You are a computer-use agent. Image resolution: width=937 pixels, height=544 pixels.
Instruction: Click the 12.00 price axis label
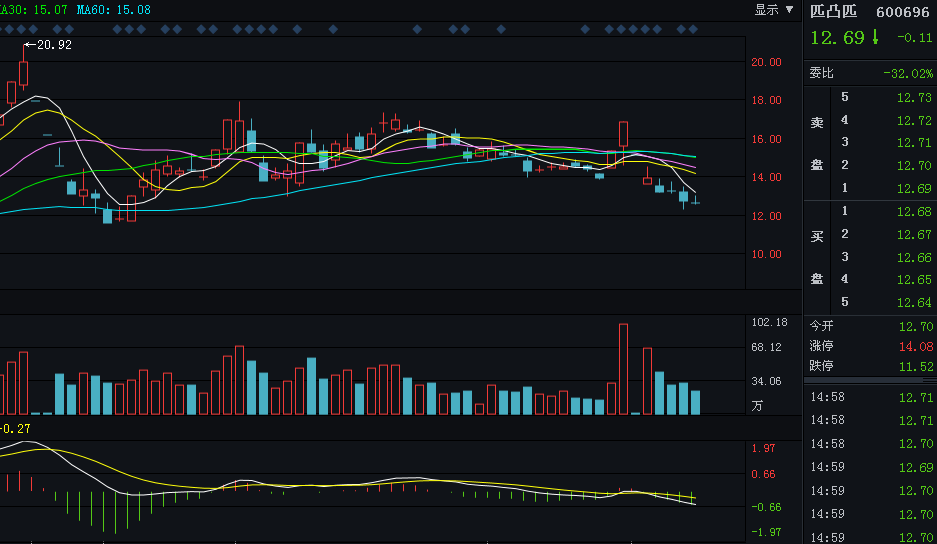tap(766, 216)
